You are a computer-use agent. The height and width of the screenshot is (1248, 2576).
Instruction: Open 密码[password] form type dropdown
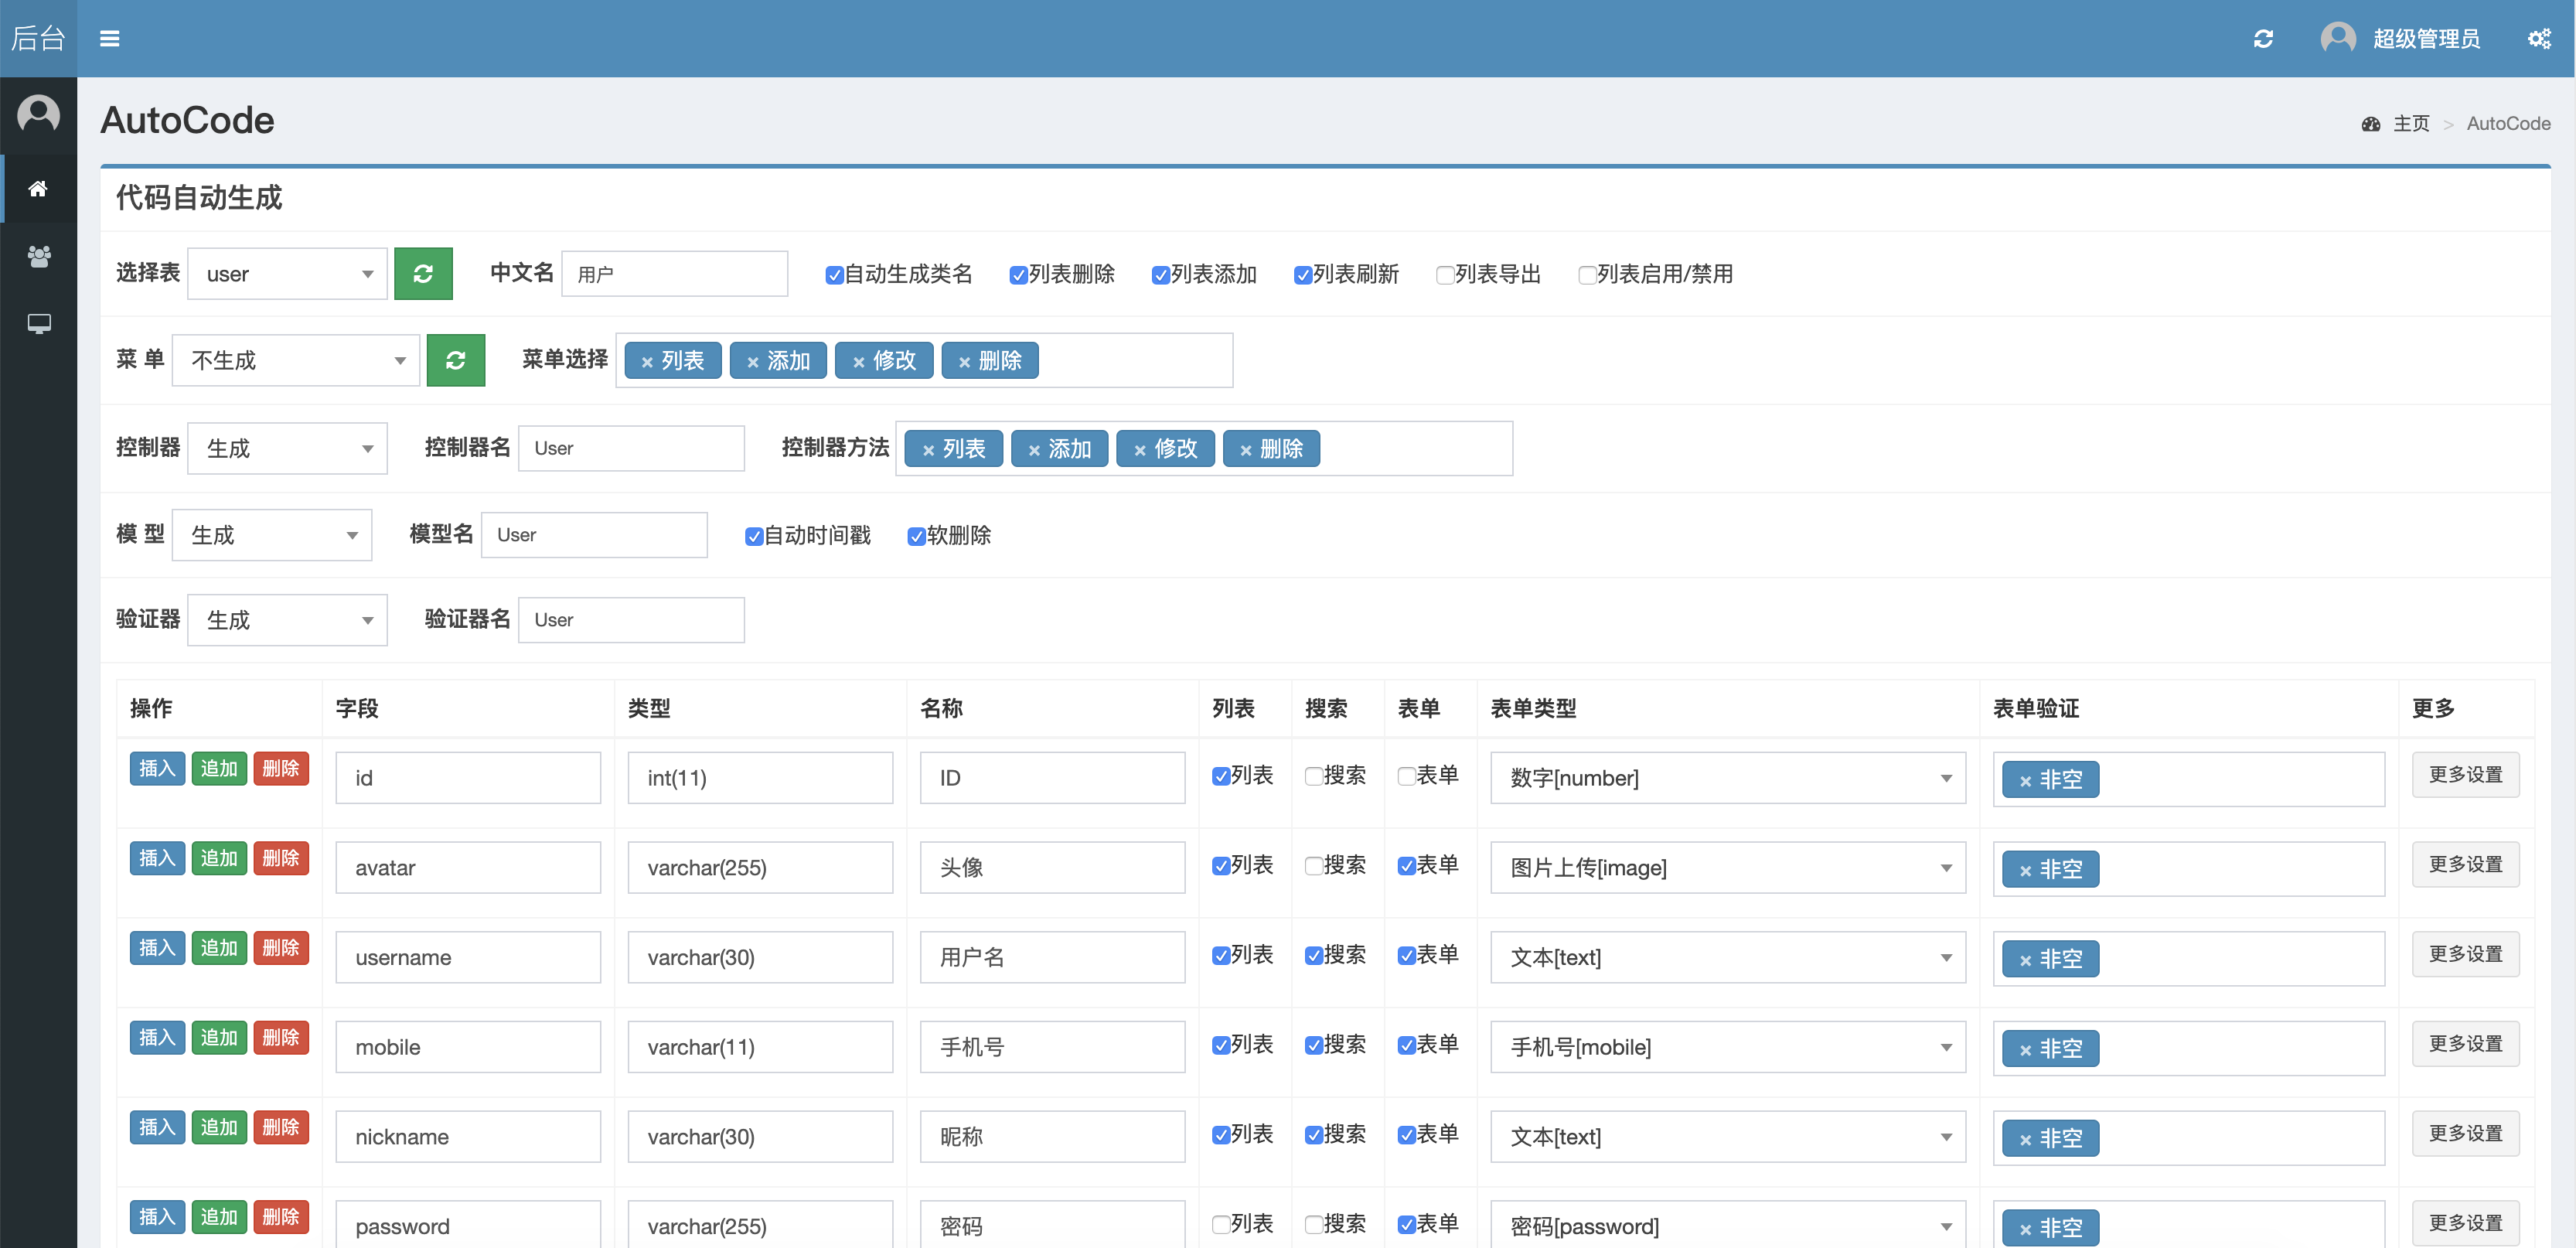coord(1727,1225)
